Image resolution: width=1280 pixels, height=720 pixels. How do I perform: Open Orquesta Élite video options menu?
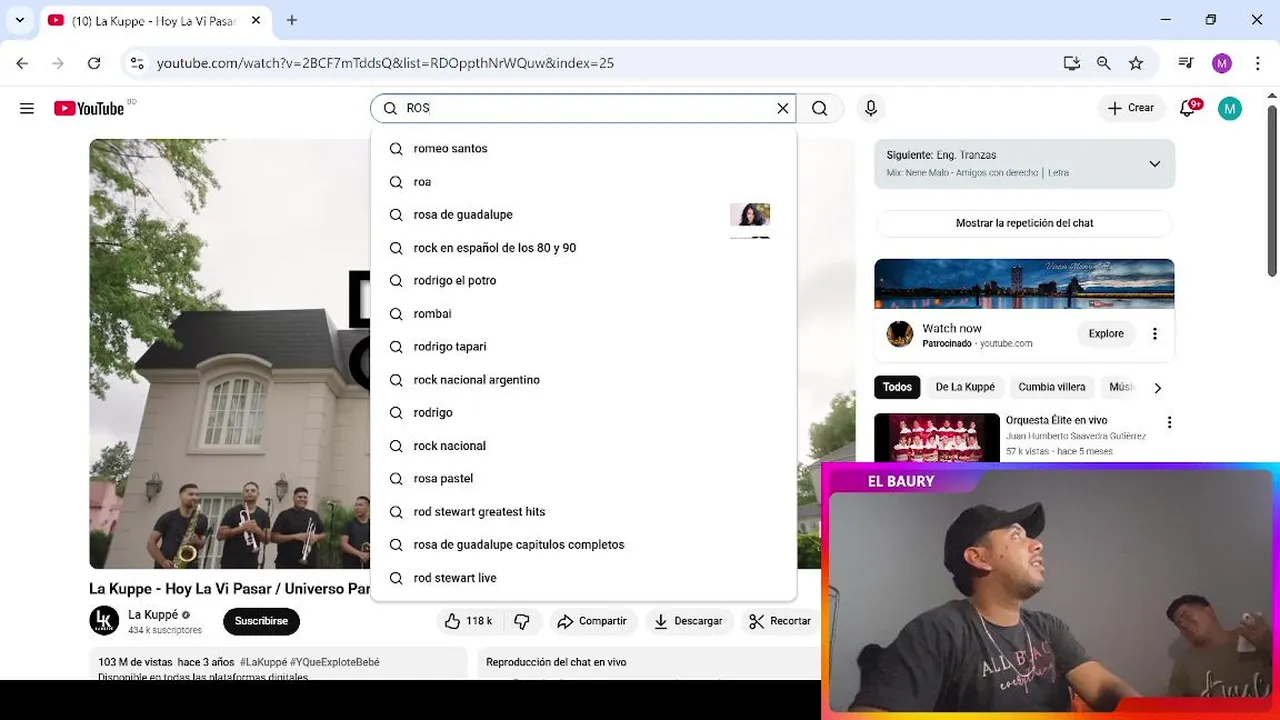pyautogui.click(x=1169, y=423)
